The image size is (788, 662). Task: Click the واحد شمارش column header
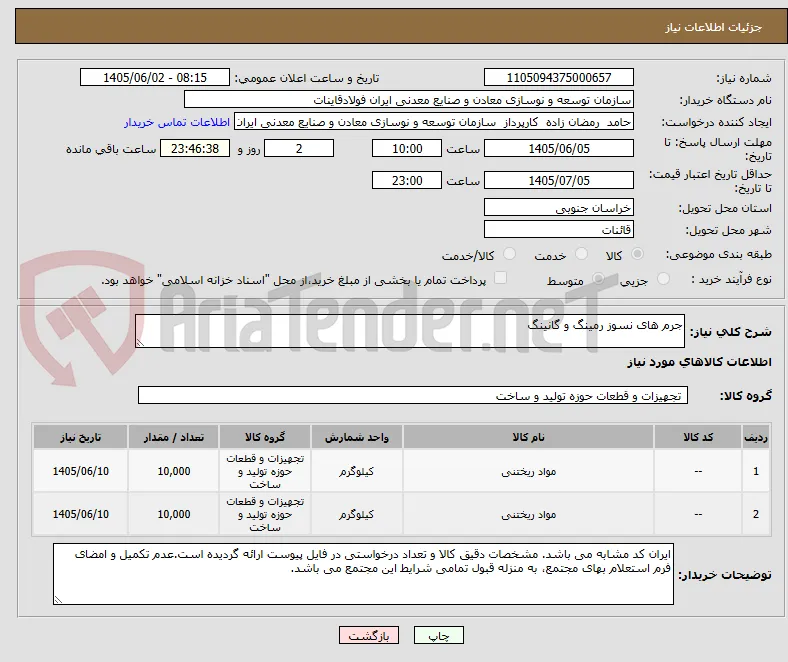[x=356, y=437]
